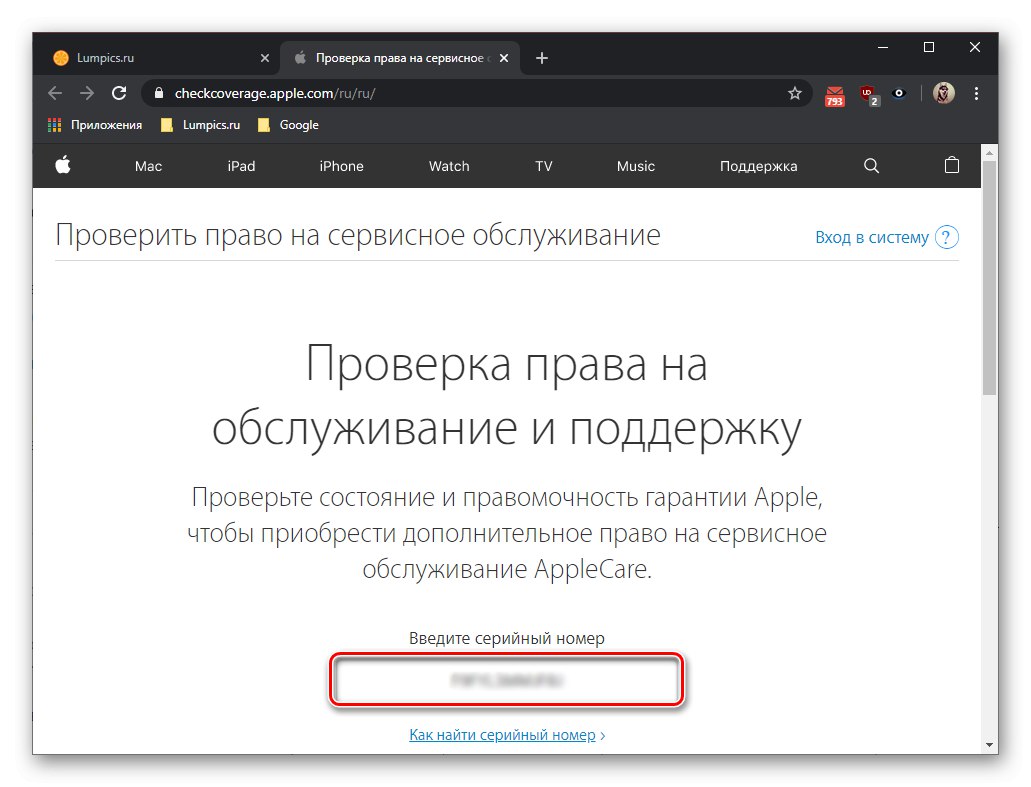Screen dimensions: 1031x787
Task: Go back with the browser back arrow
Action: 55,93
